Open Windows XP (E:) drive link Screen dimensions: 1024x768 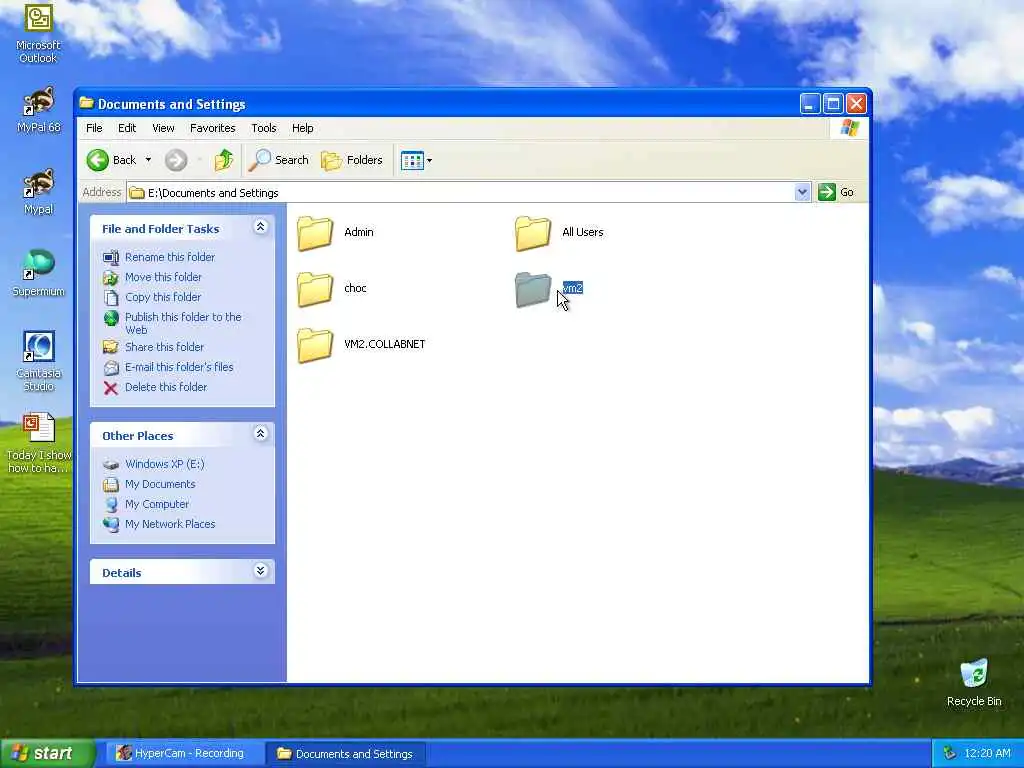165,464
